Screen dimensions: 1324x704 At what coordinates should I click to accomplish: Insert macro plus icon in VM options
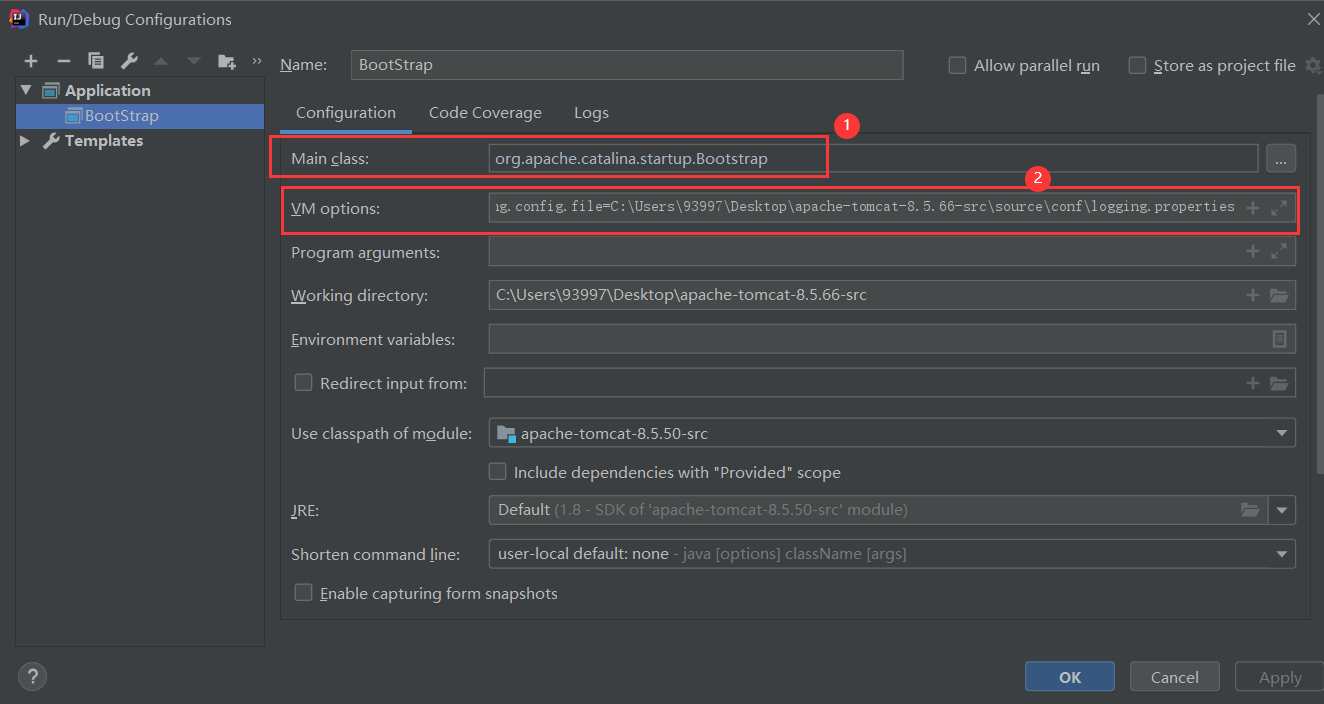pos(1253,208)
